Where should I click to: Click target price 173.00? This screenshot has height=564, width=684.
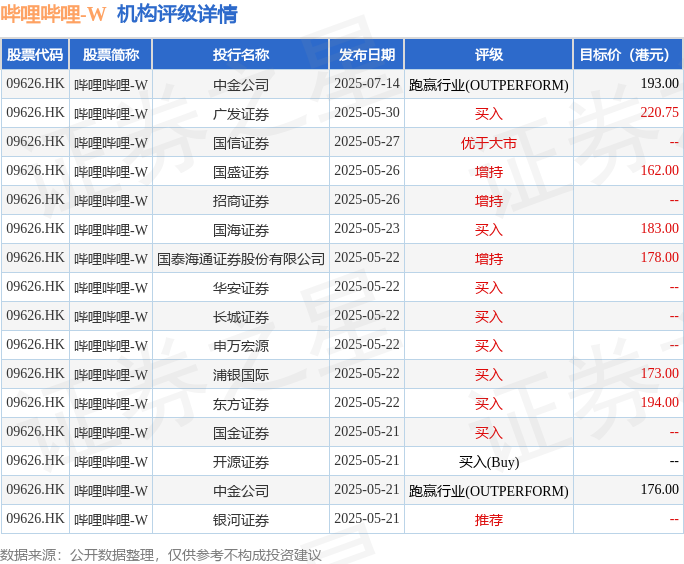click(660, 373)
